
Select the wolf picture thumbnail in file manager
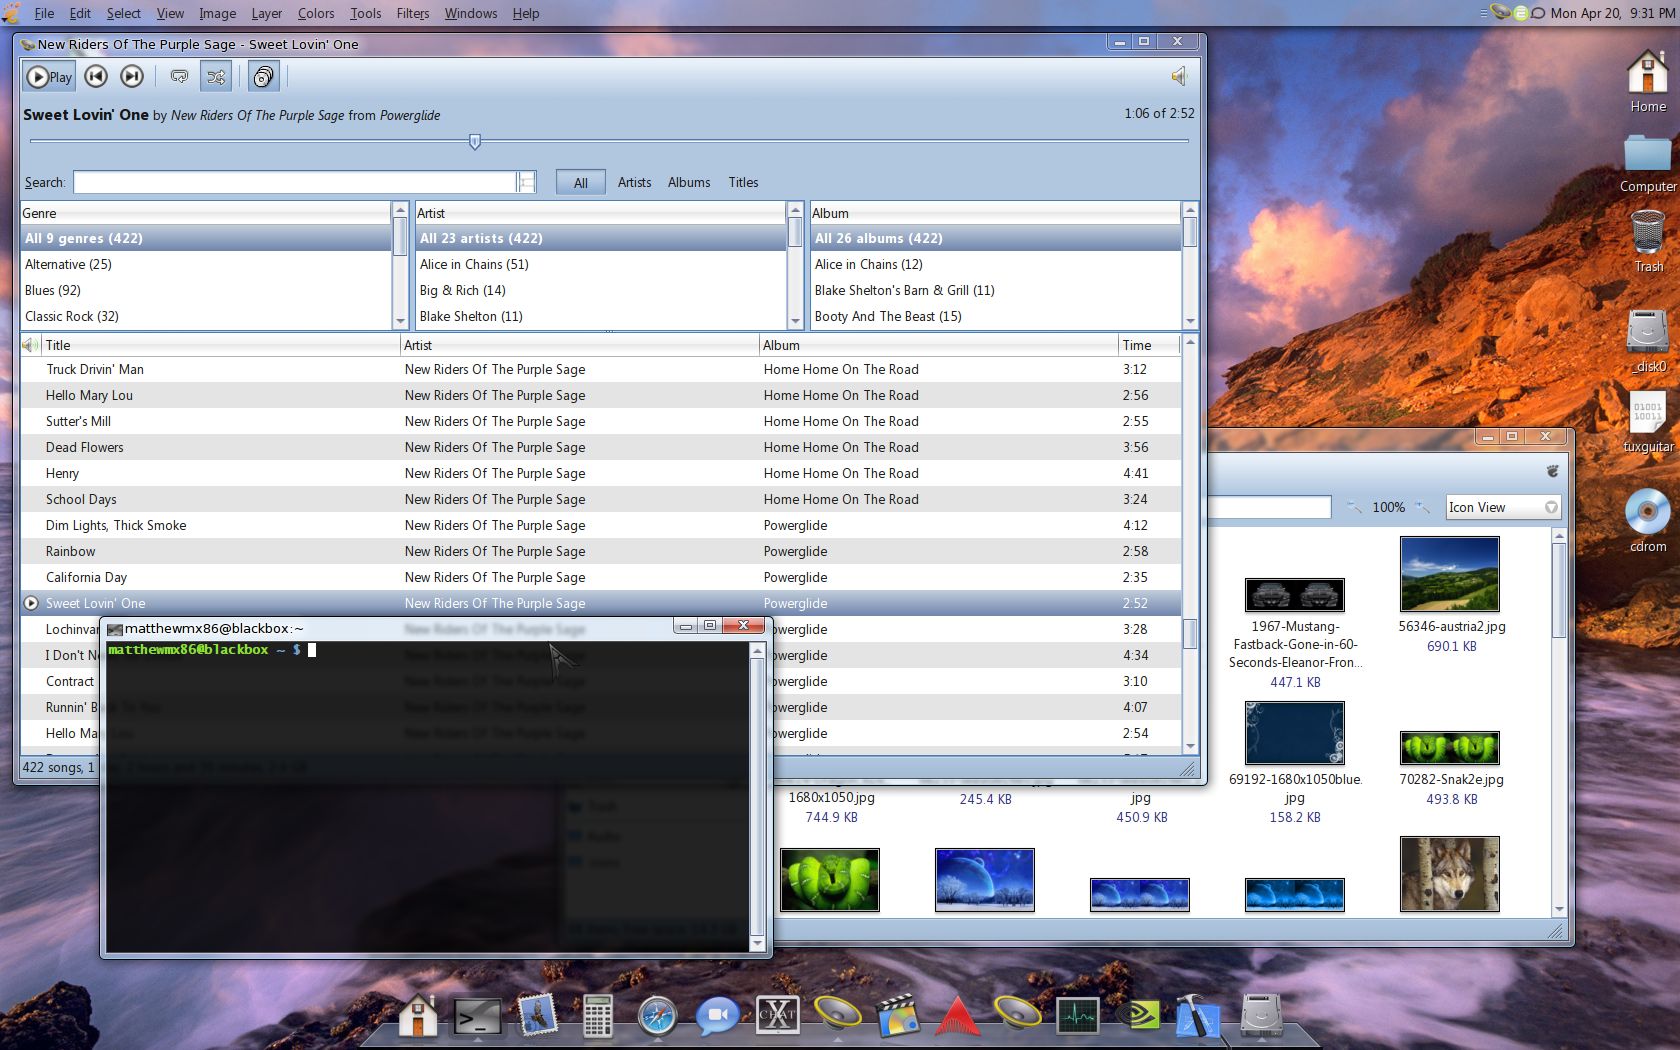[1450, 874]
